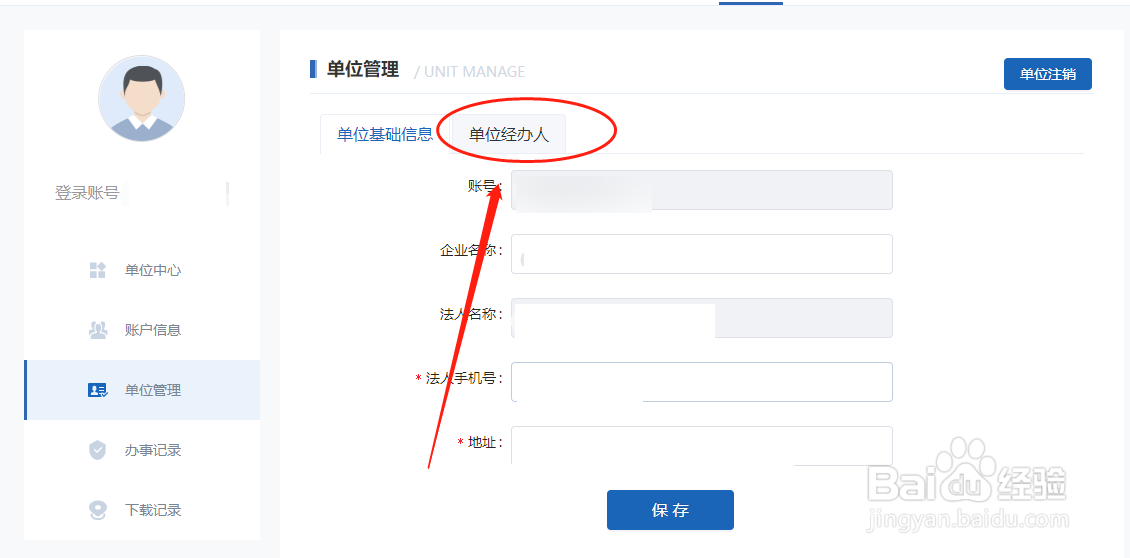The width and height of the screenshot is (1130, 558).
Task: Open 下载记录 in the sidebar
Action: (142, 510)
